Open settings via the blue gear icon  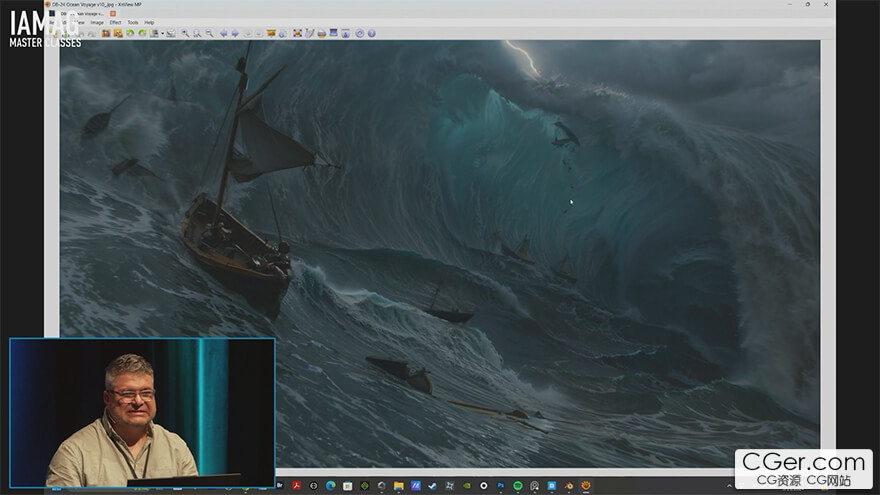pyautogui.click(x=360, y=33)
